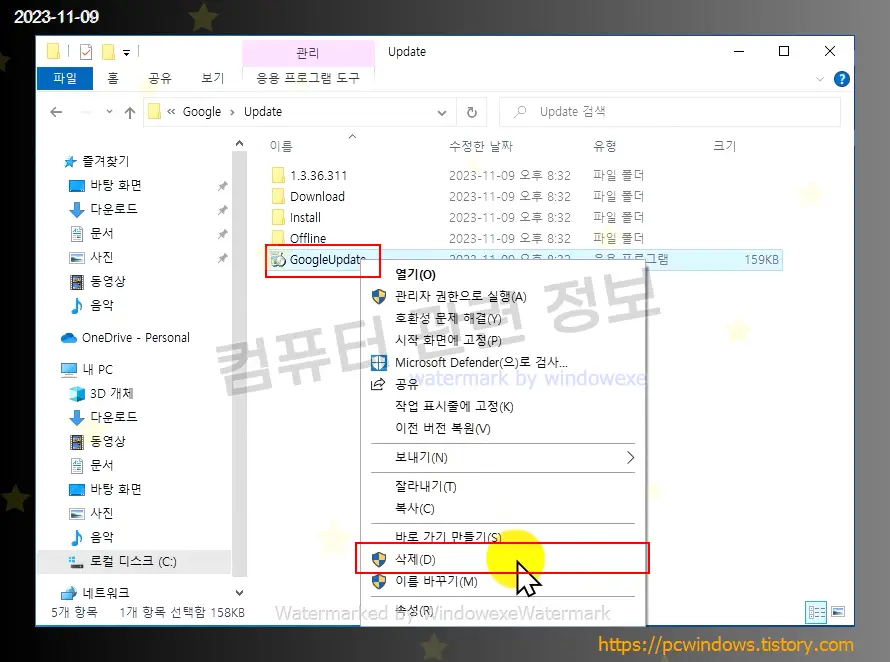Select the Install folder

305,217
